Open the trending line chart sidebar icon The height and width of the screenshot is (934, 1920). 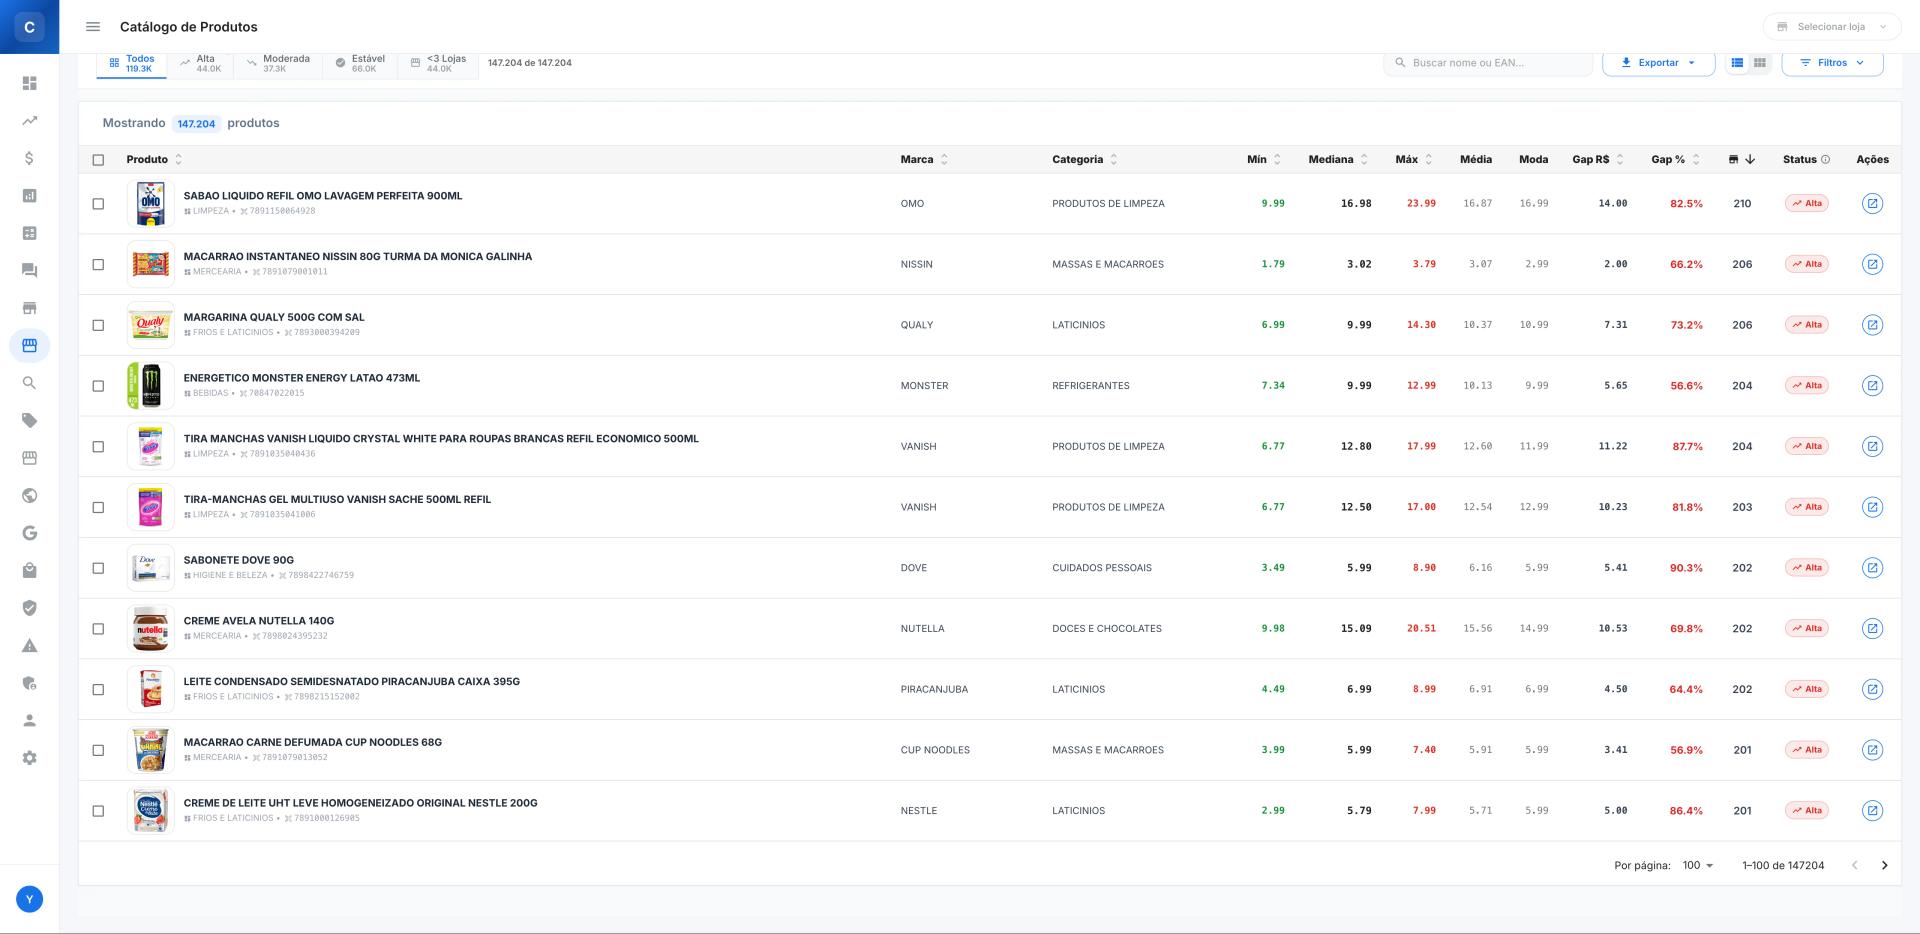(29, 121)
